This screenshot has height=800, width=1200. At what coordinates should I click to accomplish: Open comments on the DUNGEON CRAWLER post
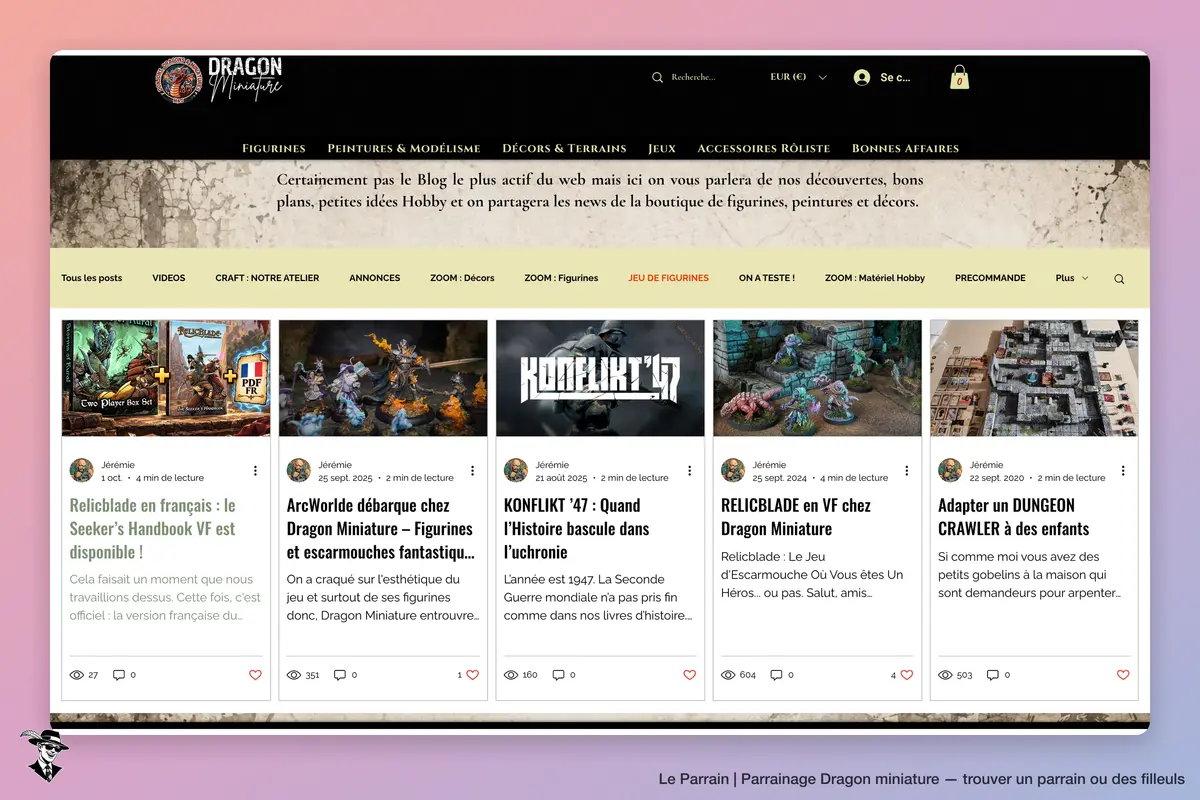click(998, 675)
